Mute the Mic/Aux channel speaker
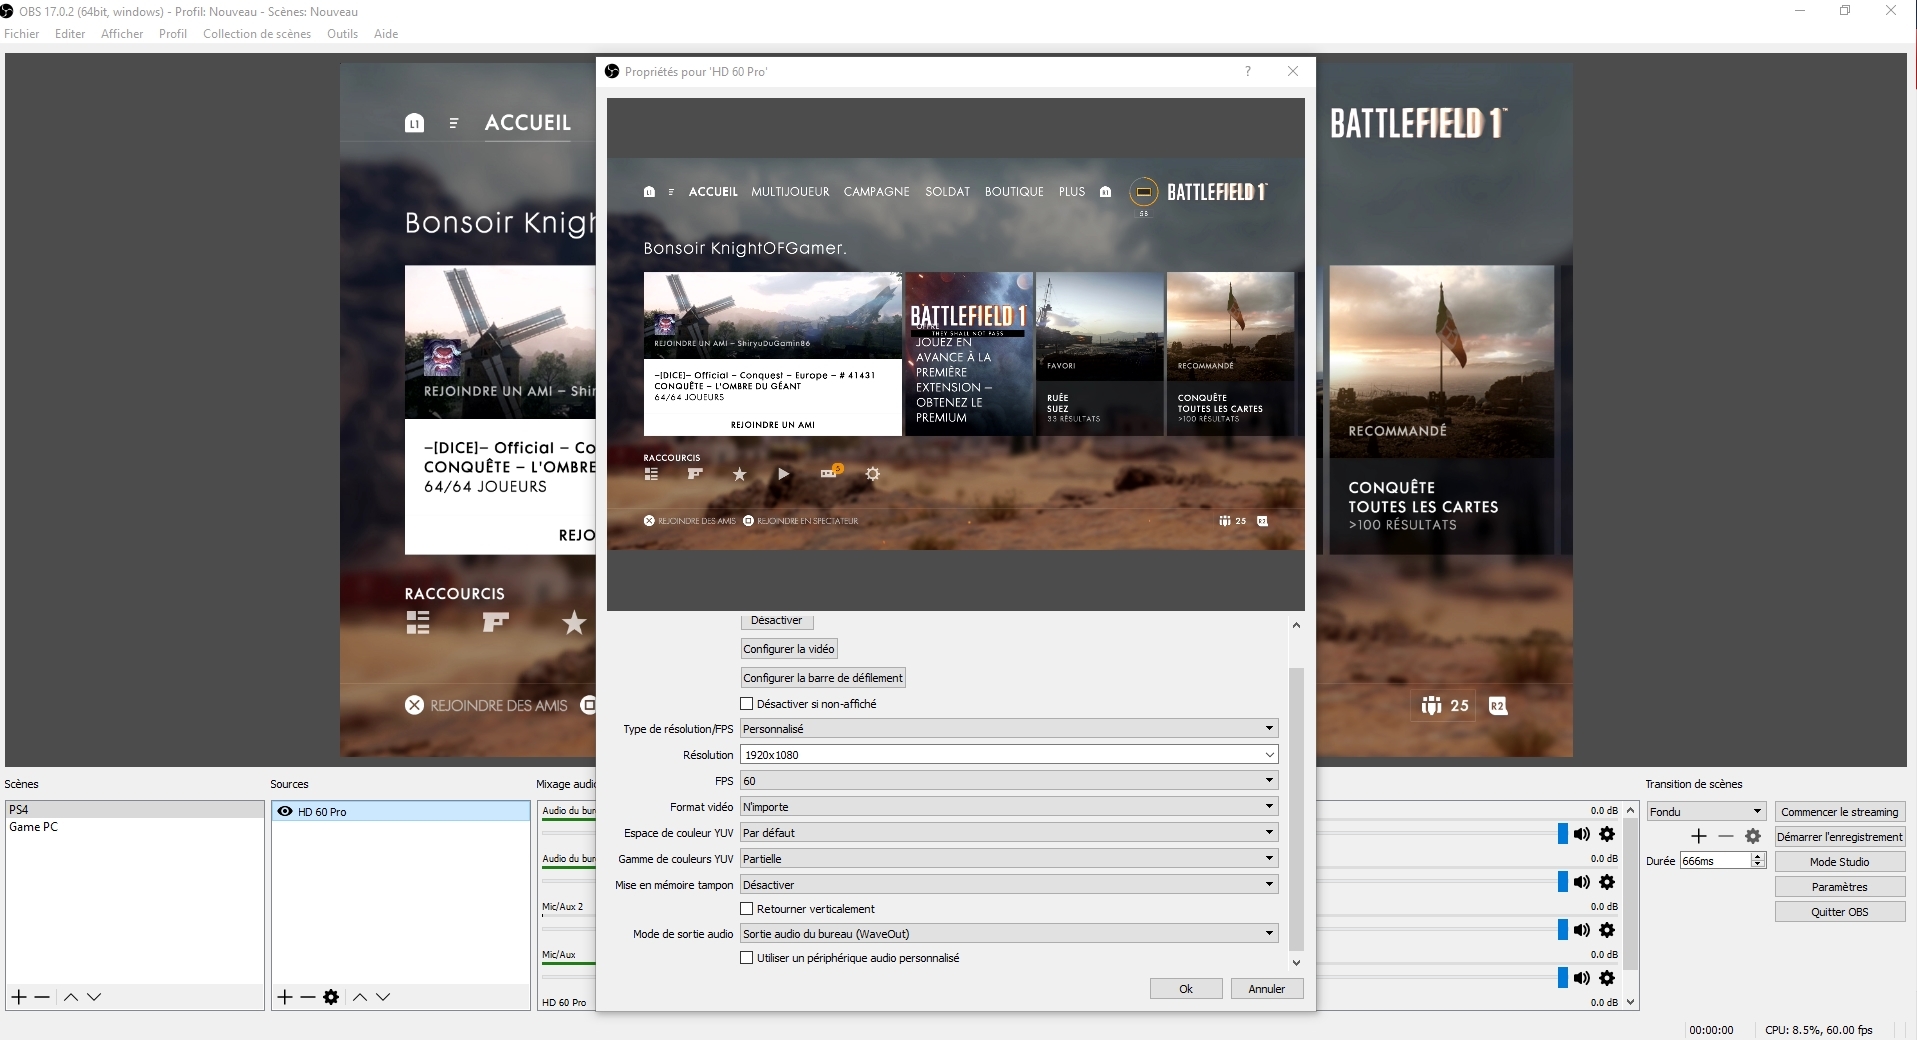 coord(1581,978)
